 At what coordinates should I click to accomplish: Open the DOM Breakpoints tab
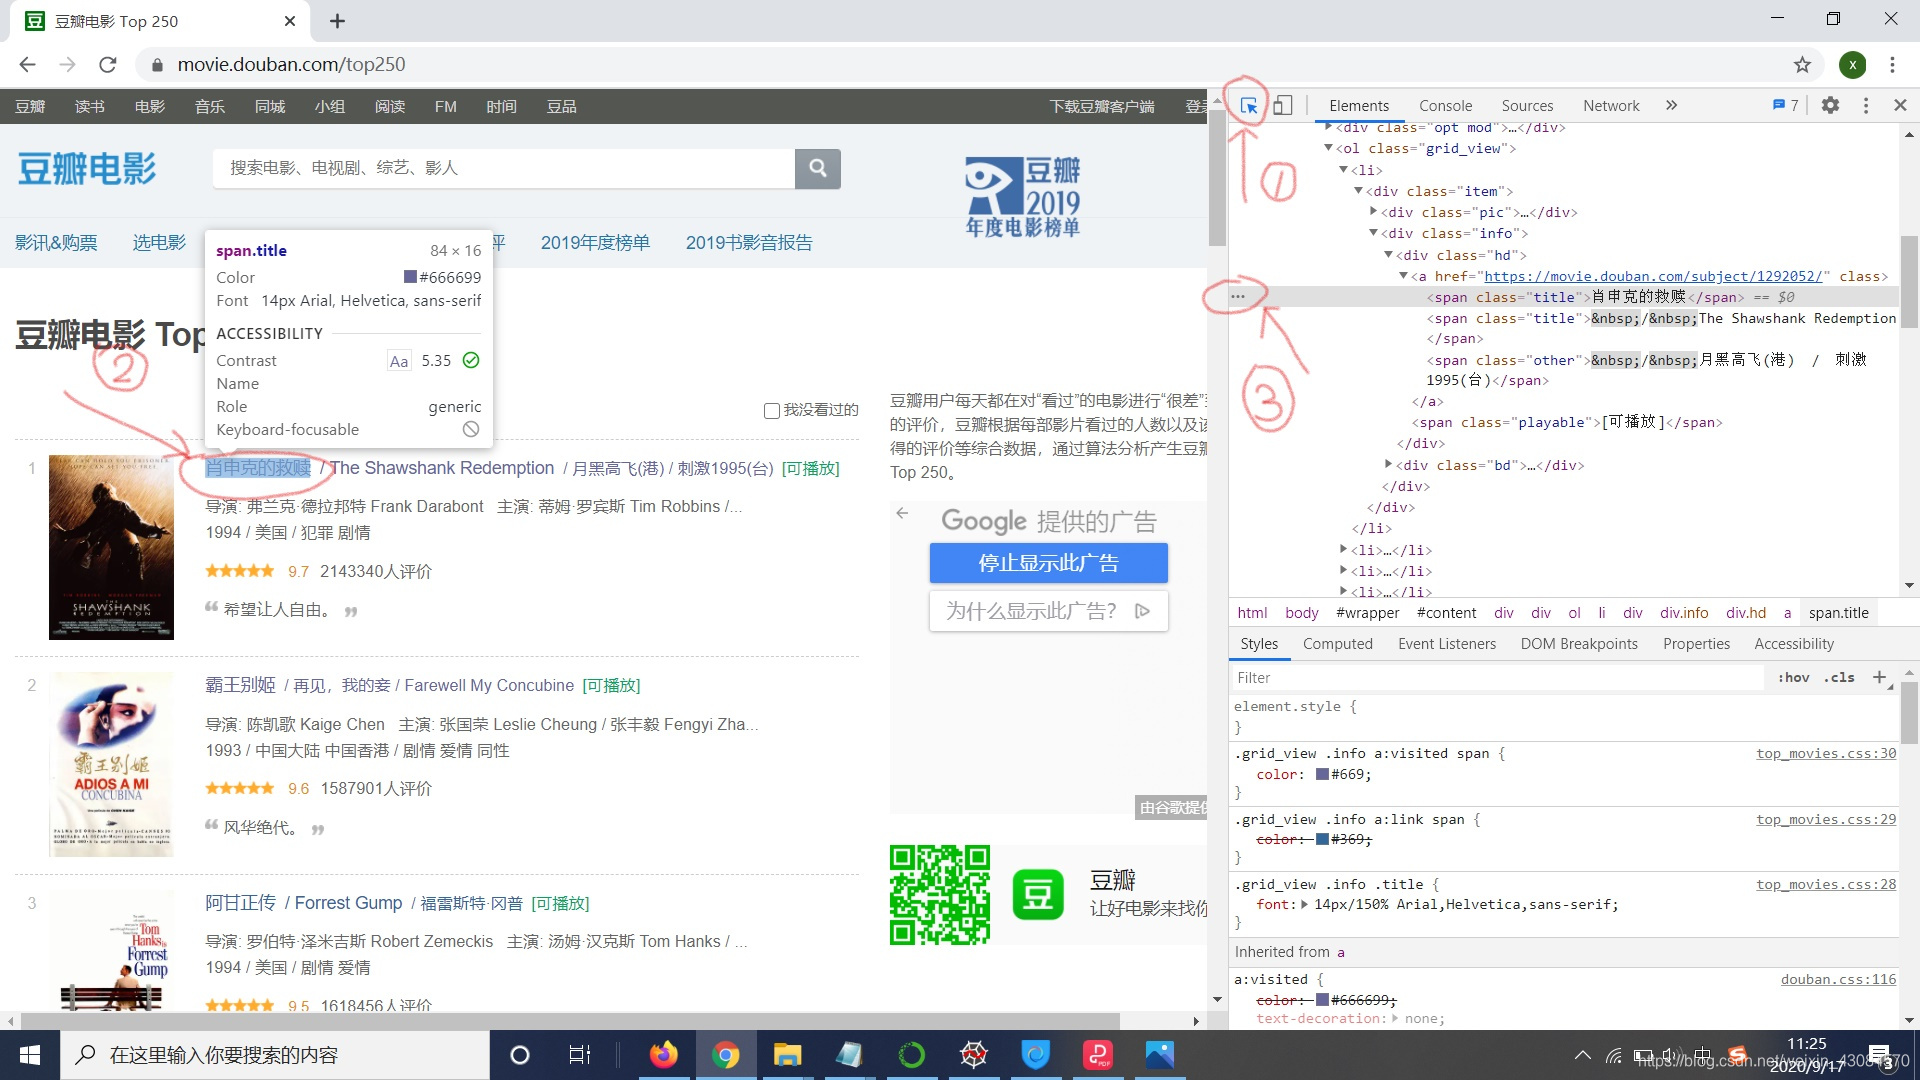pyautogui.click(x=1579, y=644)
